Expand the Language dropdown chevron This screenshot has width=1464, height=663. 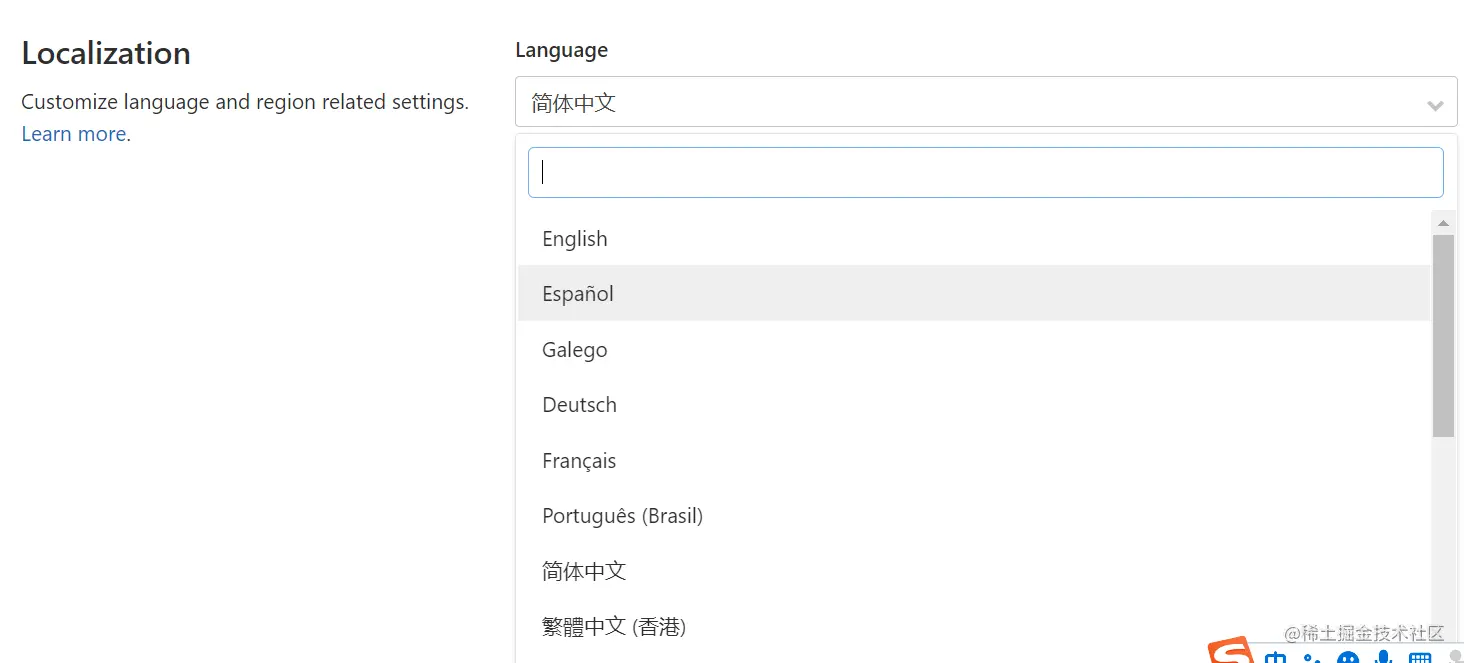1435,104
